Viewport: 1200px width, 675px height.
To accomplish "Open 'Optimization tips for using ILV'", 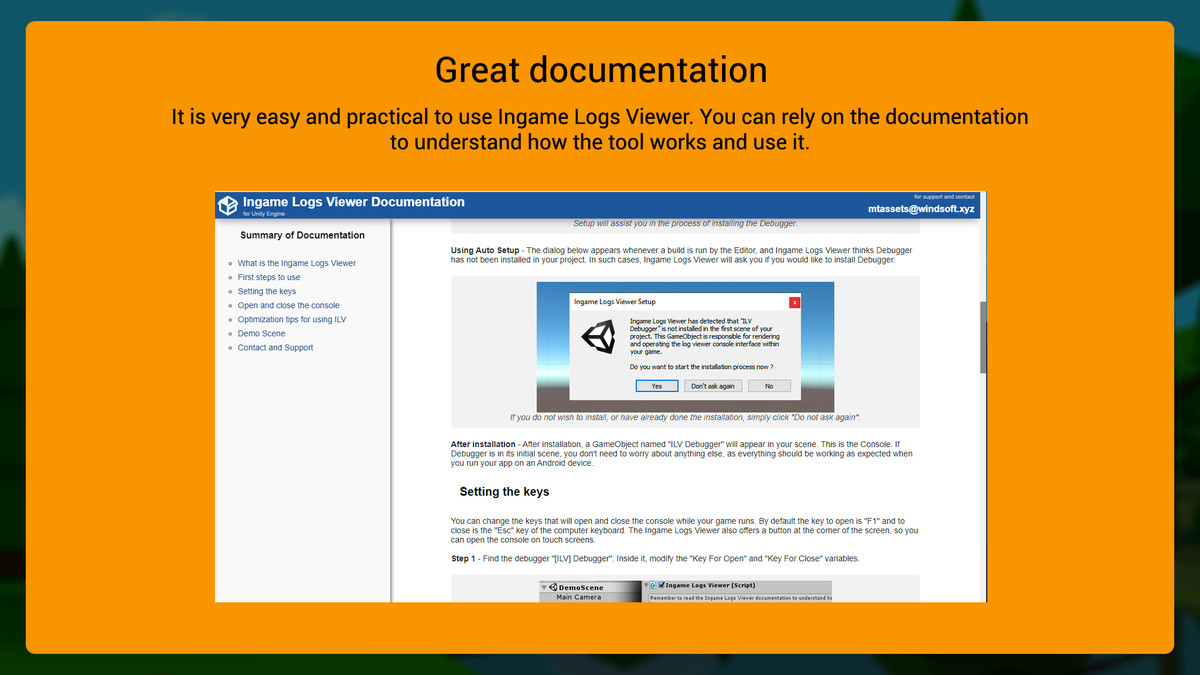I will tap(292, 319).
